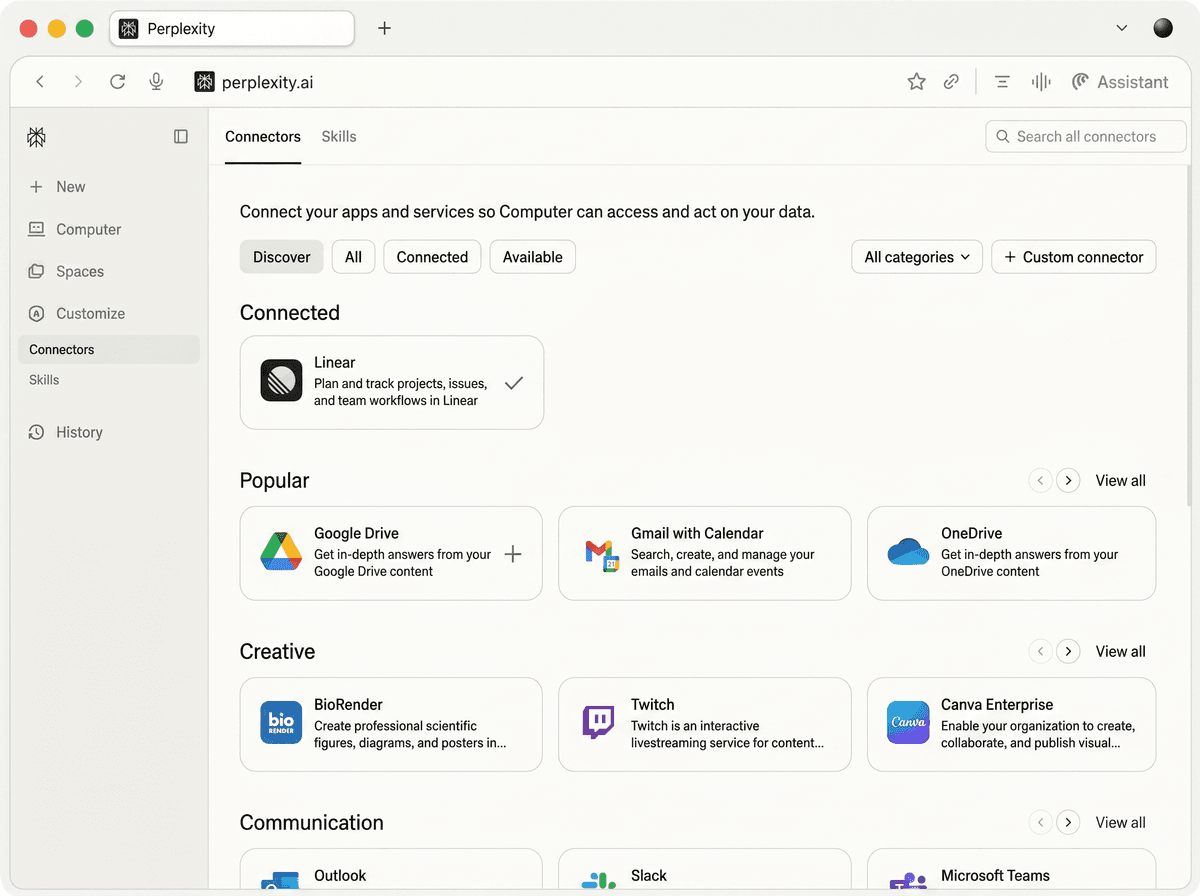The image size is (1200, 896).
Task: Click the voice waveform icon
Action: 1041,82
